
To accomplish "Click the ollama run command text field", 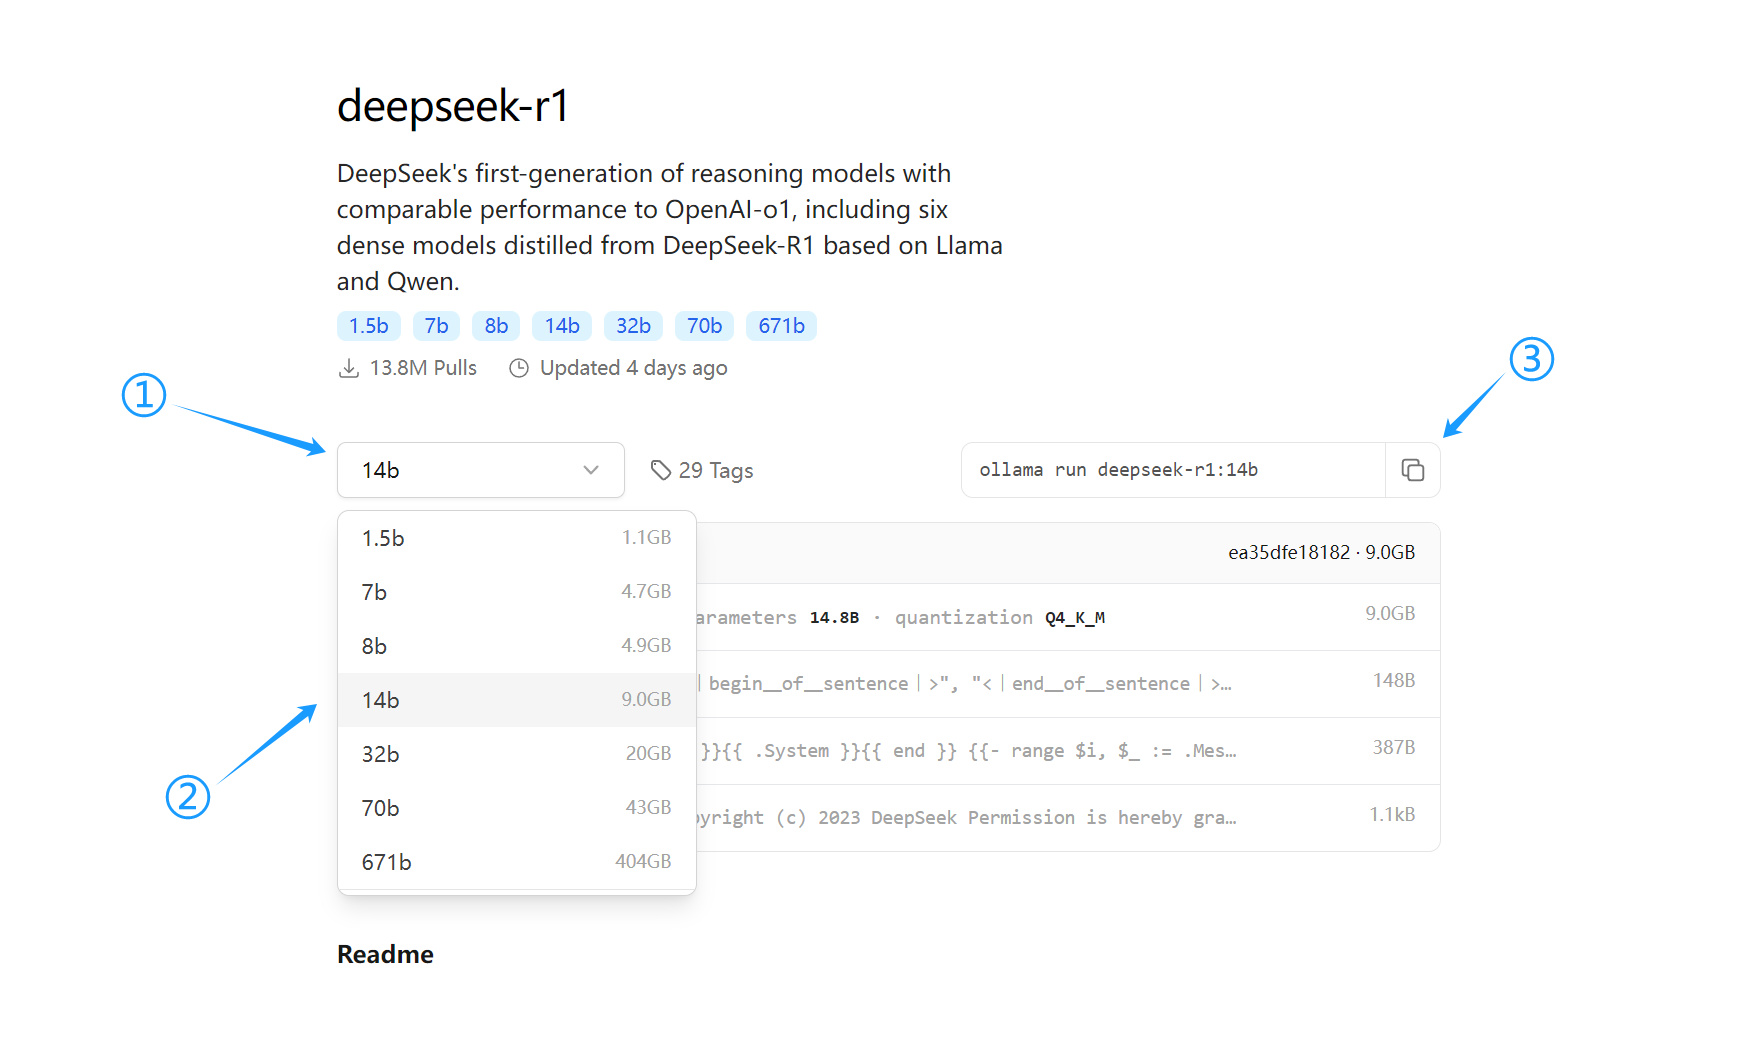I will pos(1172,470).
